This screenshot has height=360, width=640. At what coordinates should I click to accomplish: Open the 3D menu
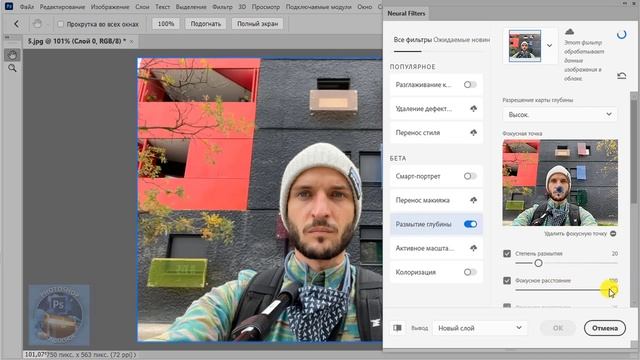coord(242,7)
